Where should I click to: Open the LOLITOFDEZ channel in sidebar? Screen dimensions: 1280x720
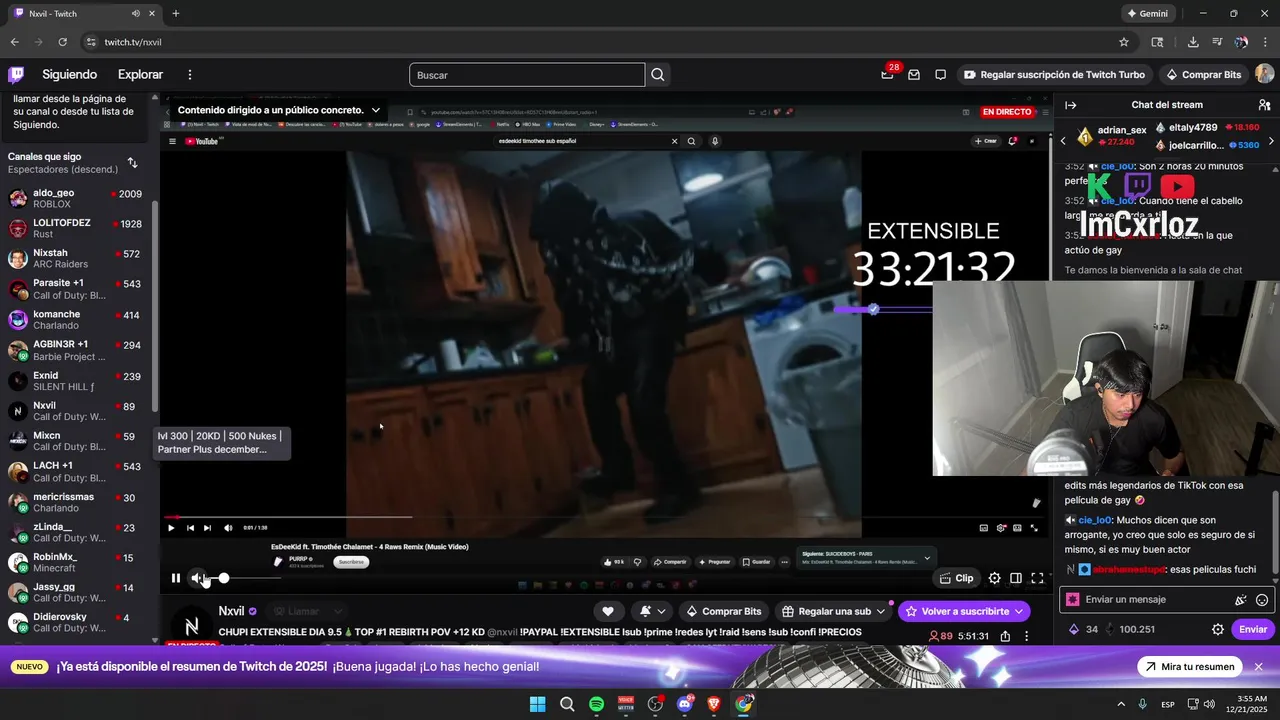click(x=75, y=228)
